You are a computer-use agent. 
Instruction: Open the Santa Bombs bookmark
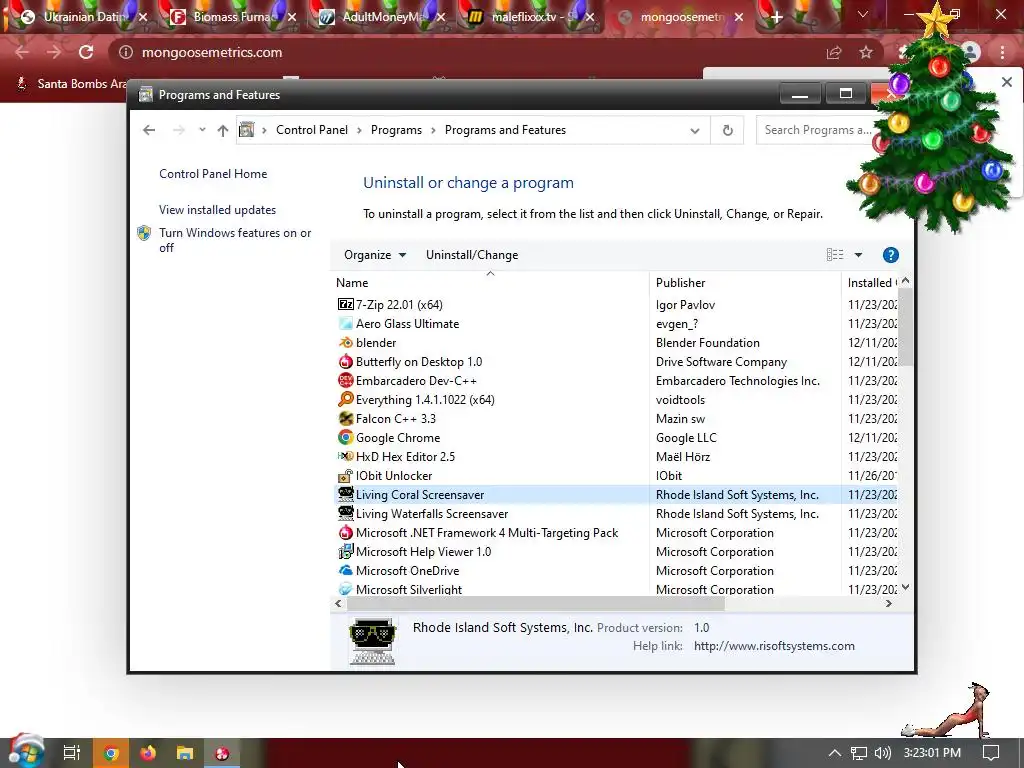tap(74, 84)
